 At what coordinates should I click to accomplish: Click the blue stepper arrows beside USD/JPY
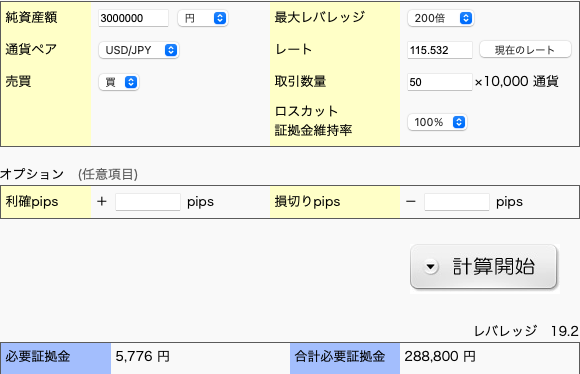(171, 50)
